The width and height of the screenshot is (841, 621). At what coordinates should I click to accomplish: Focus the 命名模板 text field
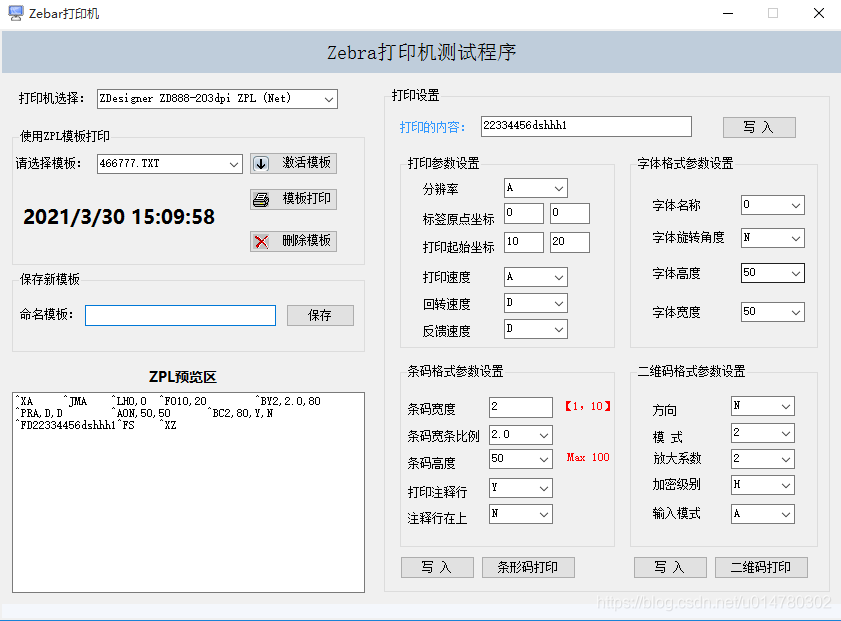pos(180,315)
